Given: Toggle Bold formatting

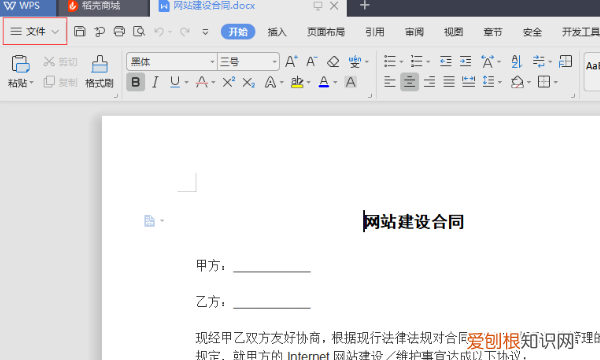Looking at the screenshot, I should [x=135, y=82].
